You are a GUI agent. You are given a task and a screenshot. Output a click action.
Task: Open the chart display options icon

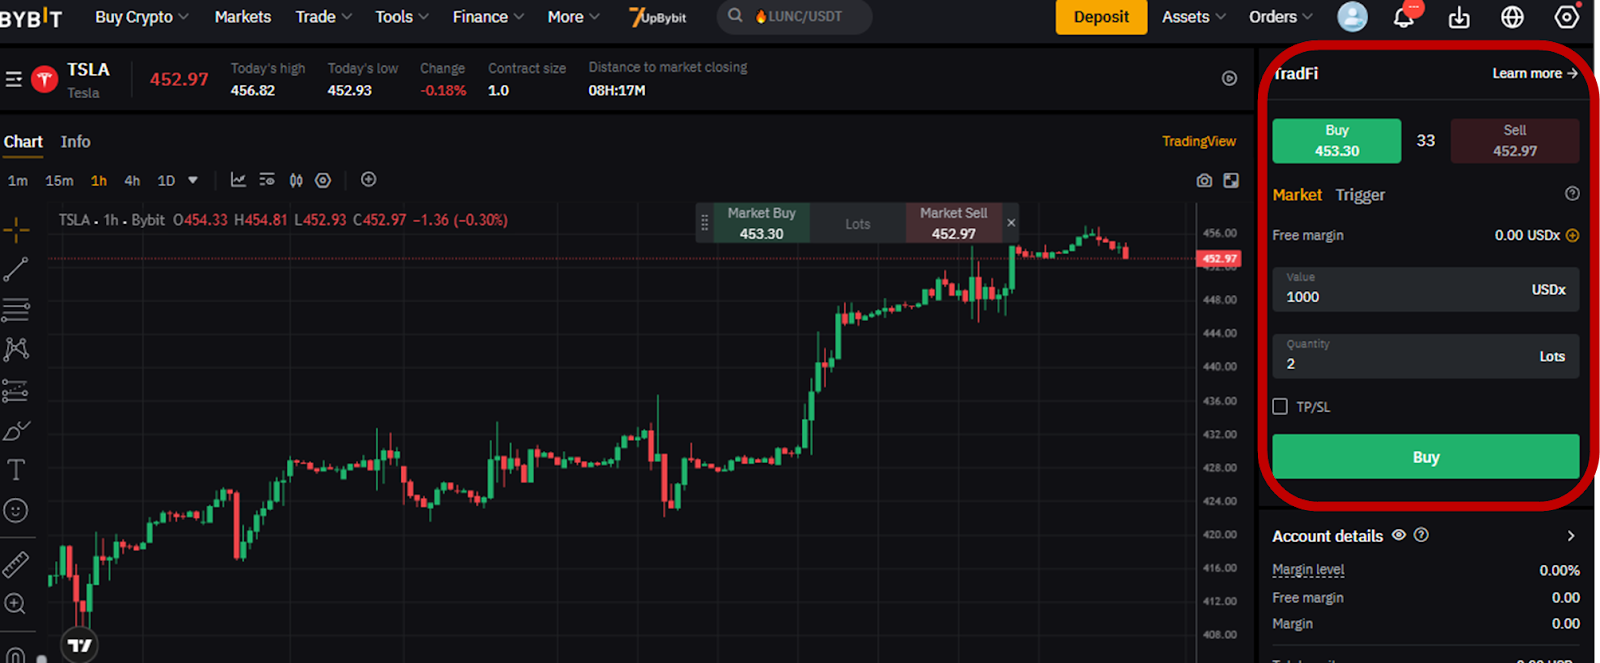pos(267,180)
